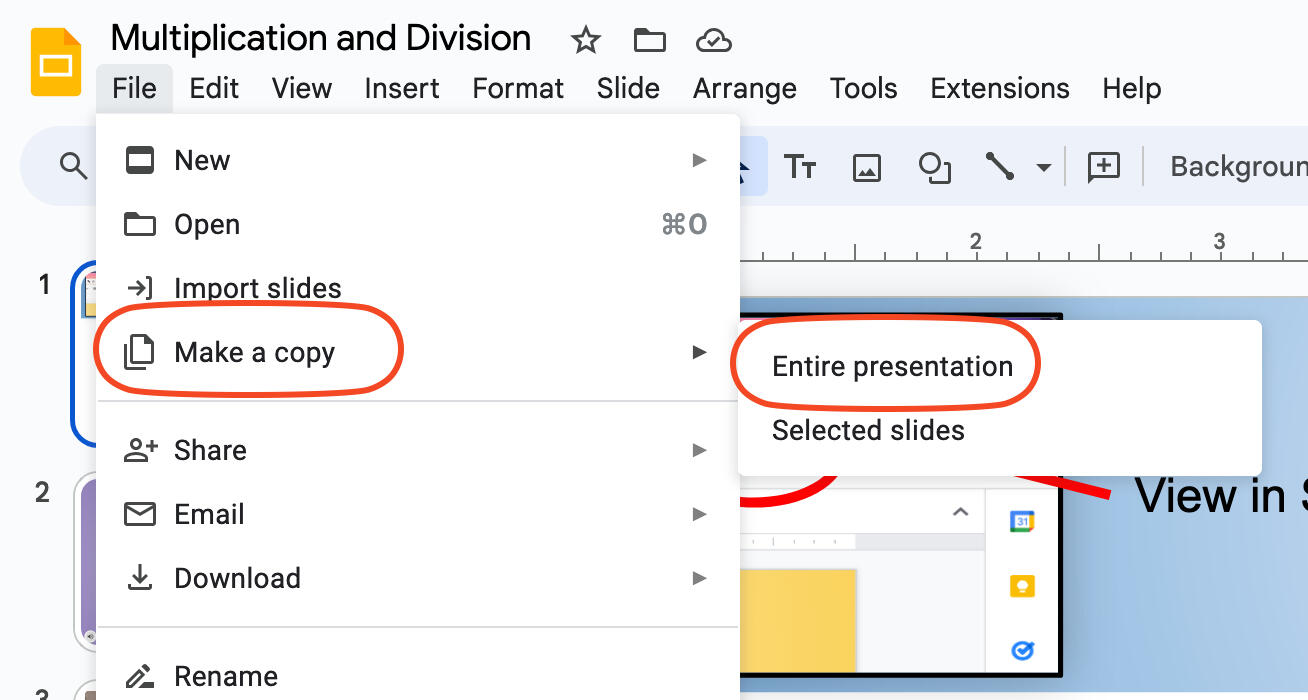This screenshot has width=1308, height=700.
Task: Select the Line tool
Action: click(x=998, y=166)
